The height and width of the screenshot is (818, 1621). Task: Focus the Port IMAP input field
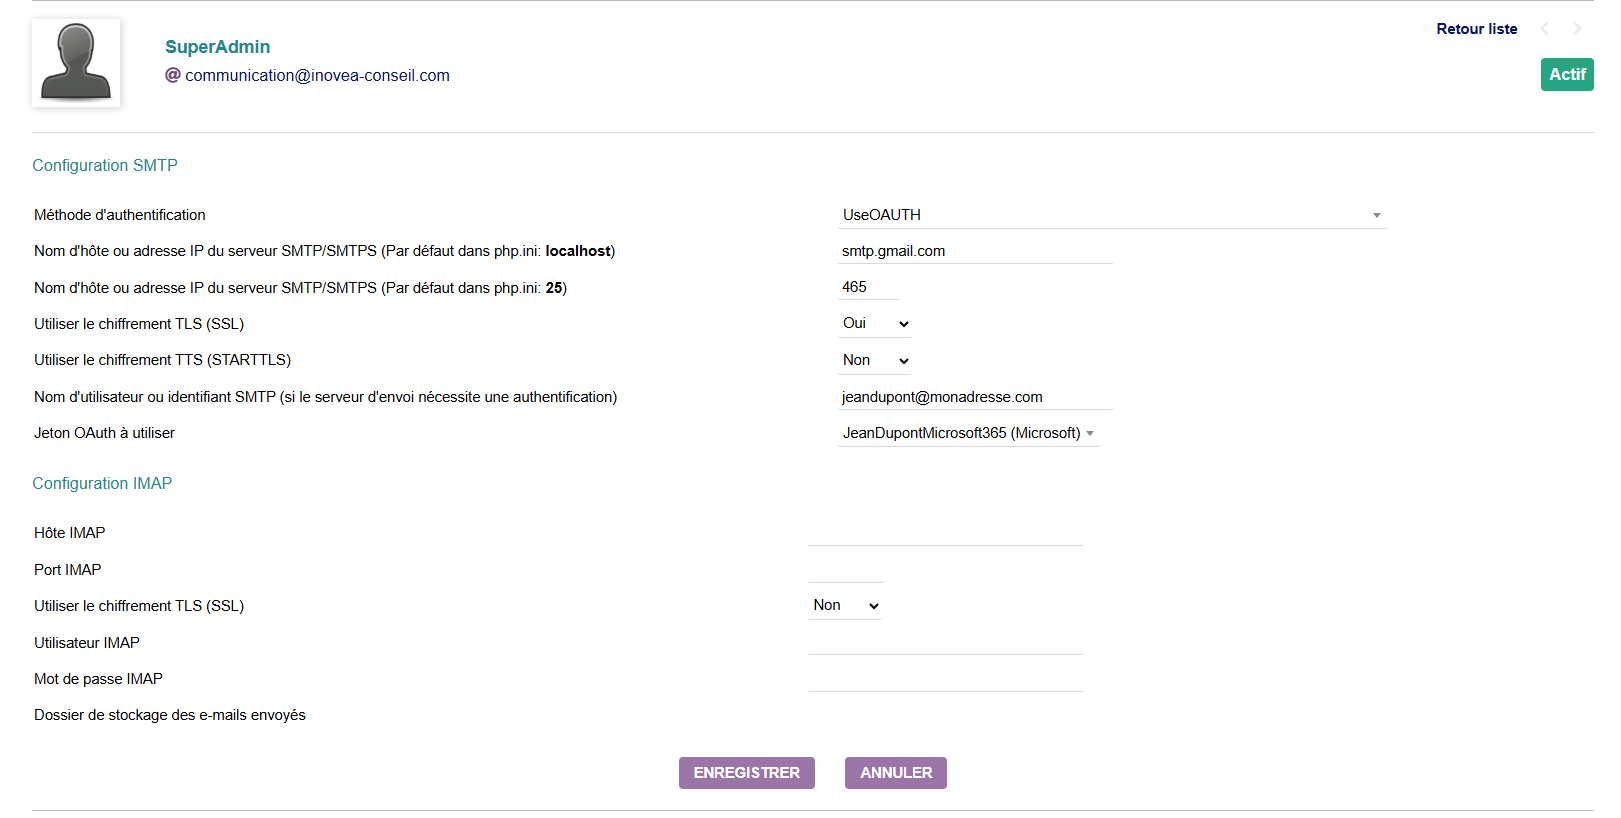click(846, 570)
